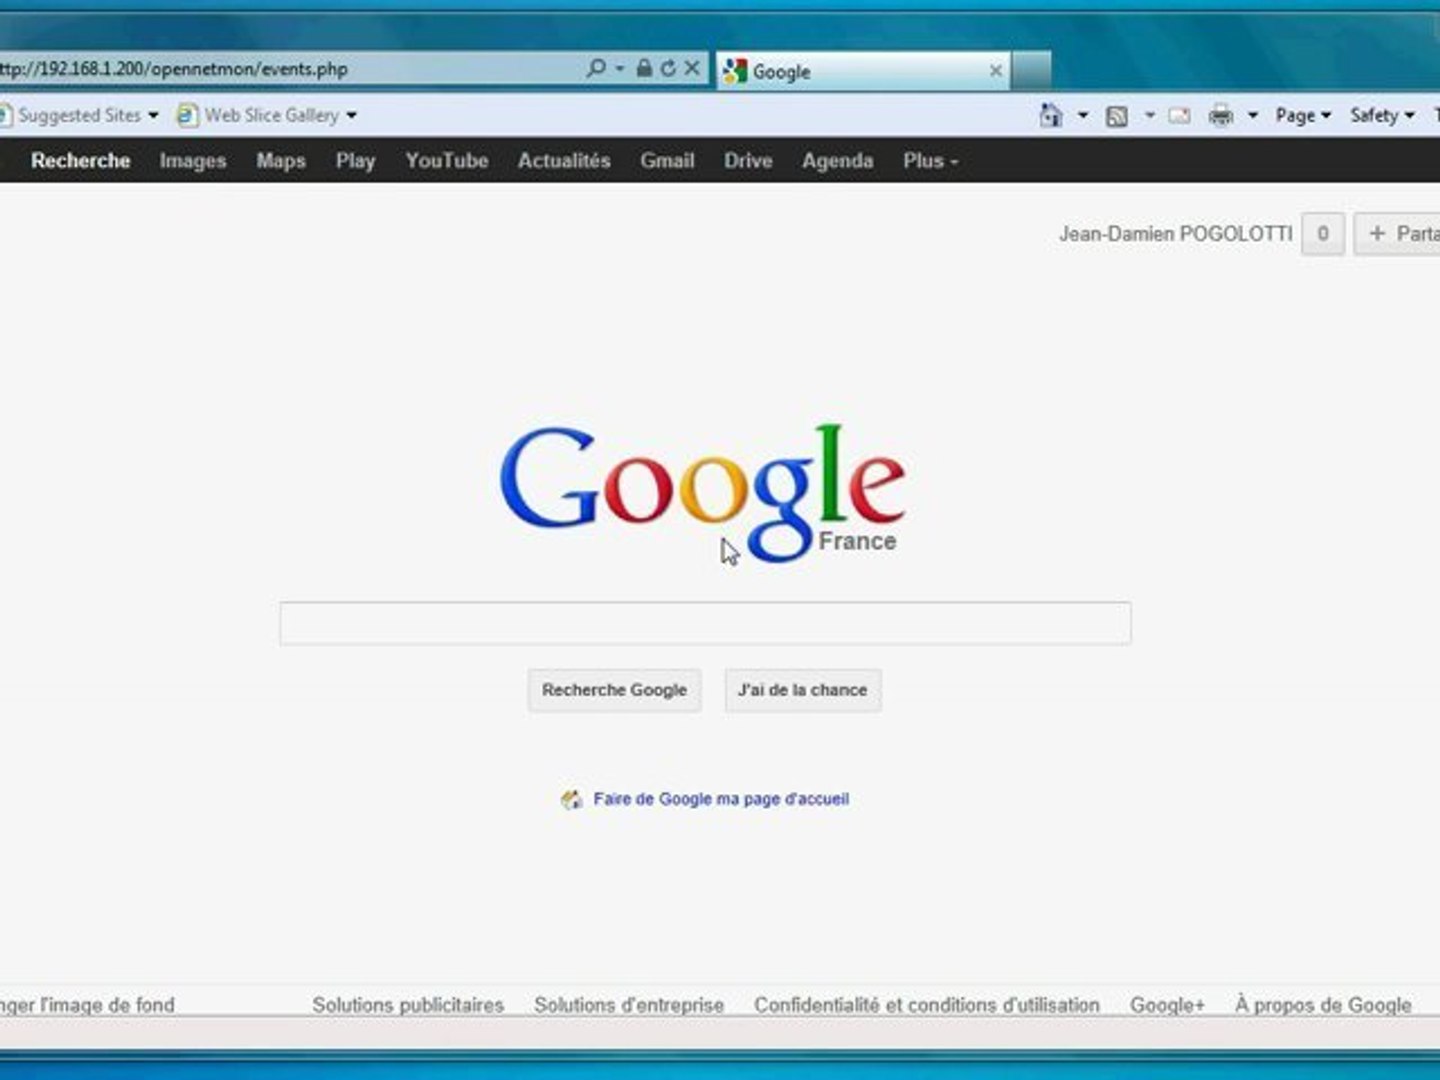The image size is (1440, 1080).
Task: Click the Recherche Google button
Action: coord(614,690)
